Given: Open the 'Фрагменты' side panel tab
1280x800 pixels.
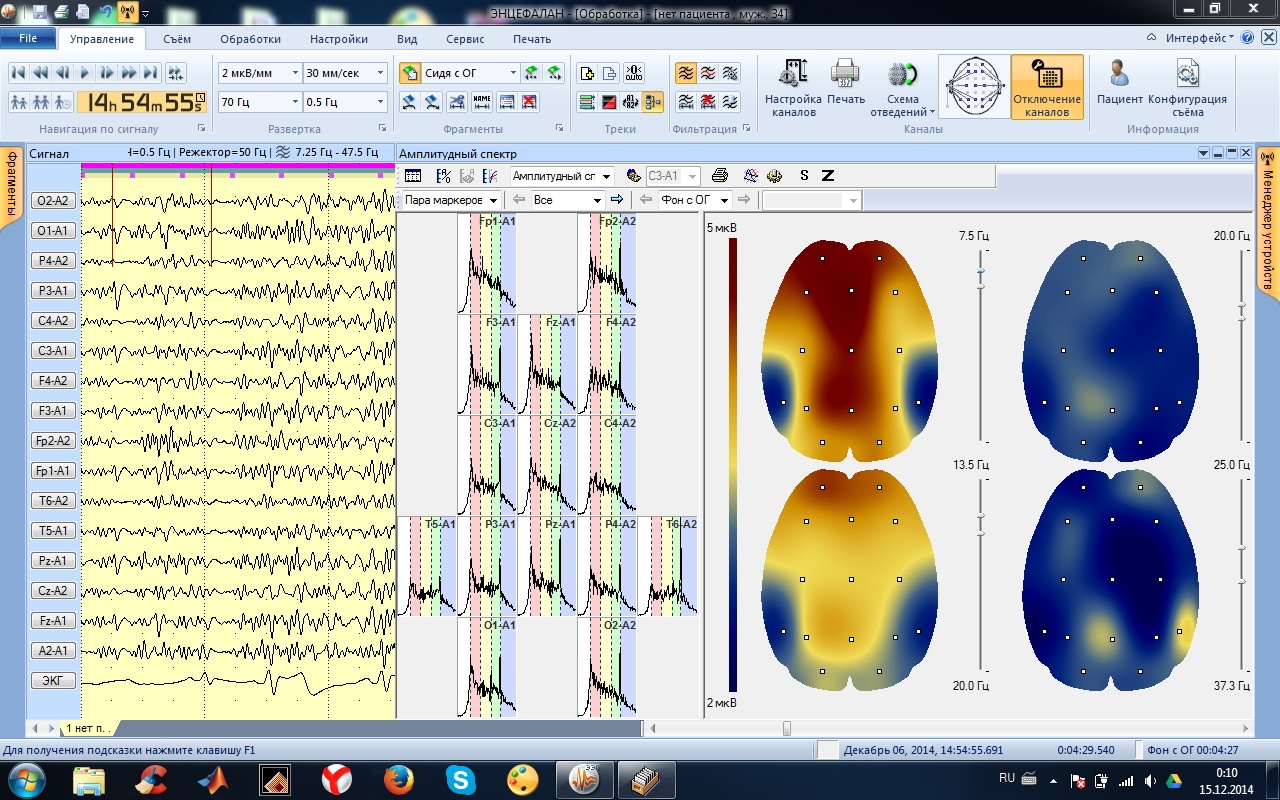Looking at the screenshot, I should point(12,187).
